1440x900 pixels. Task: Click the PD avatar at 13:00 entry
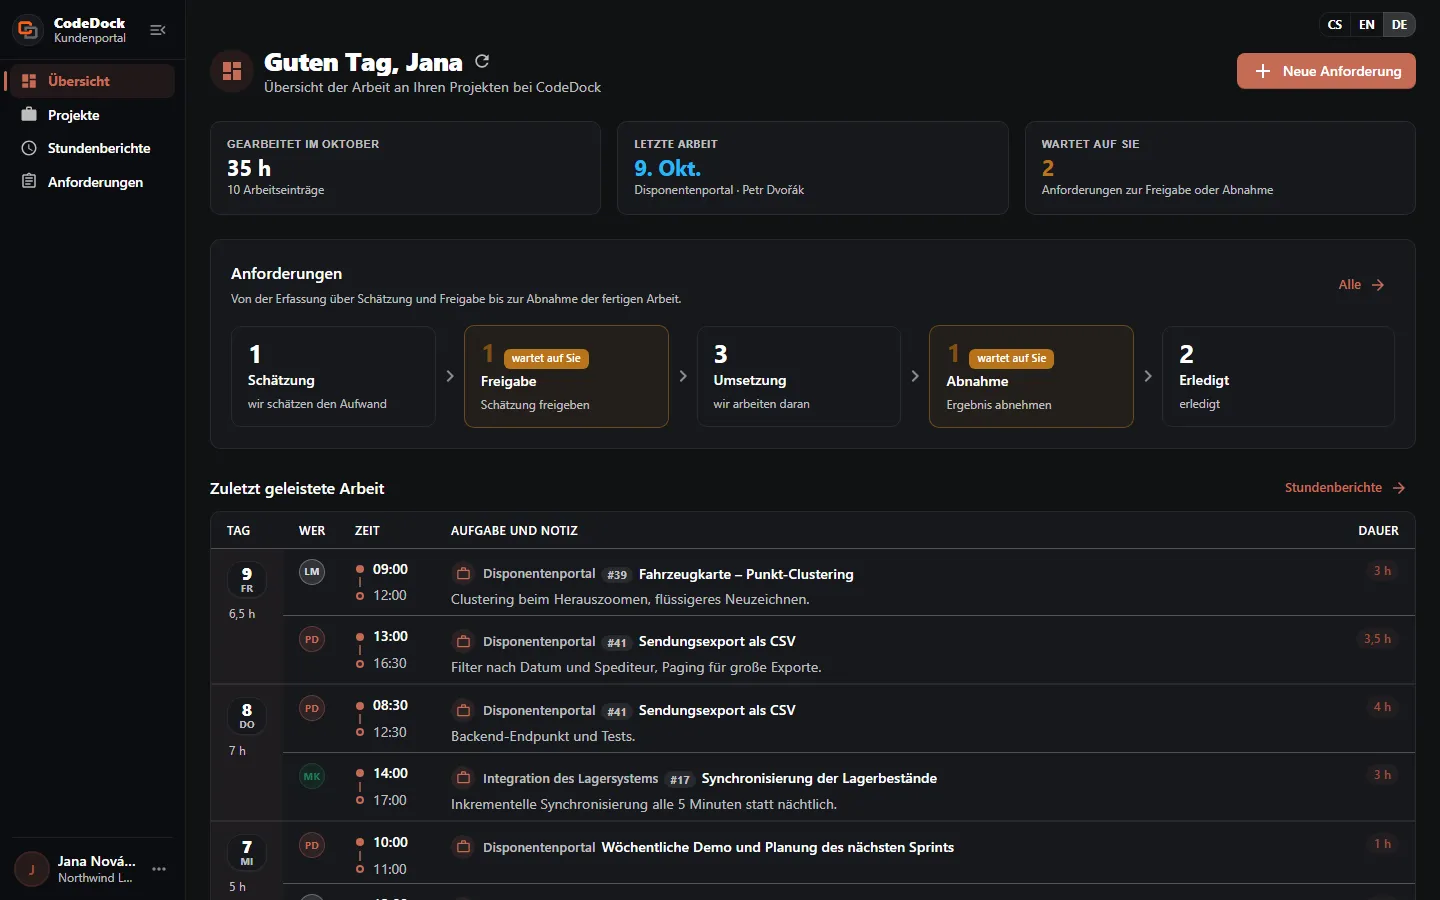point(312,639)
